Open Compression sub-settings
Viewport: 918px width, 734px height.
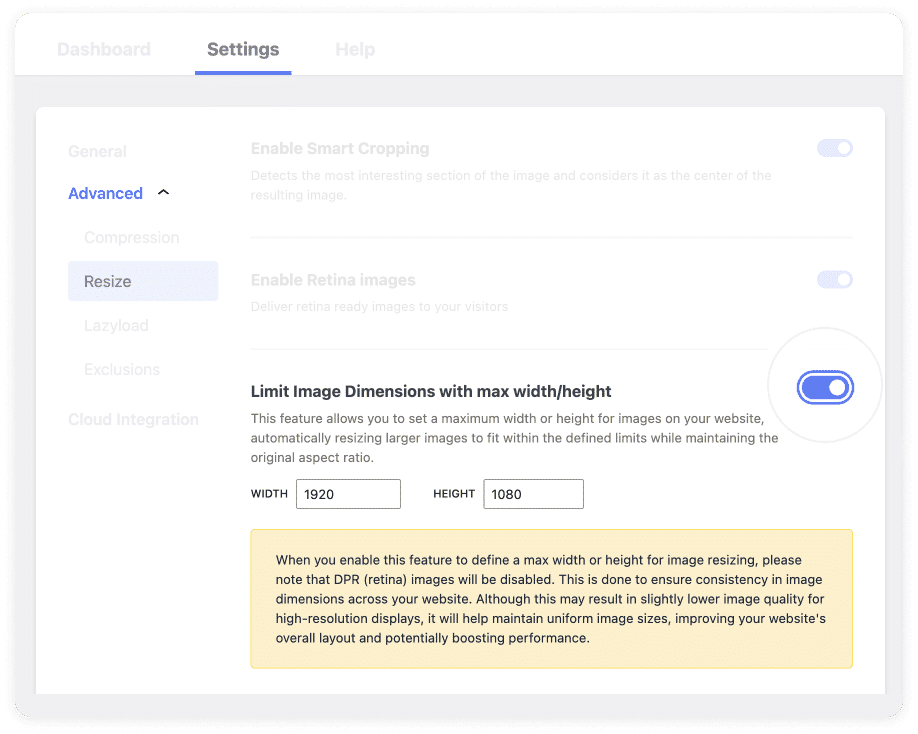coord(132,237)
